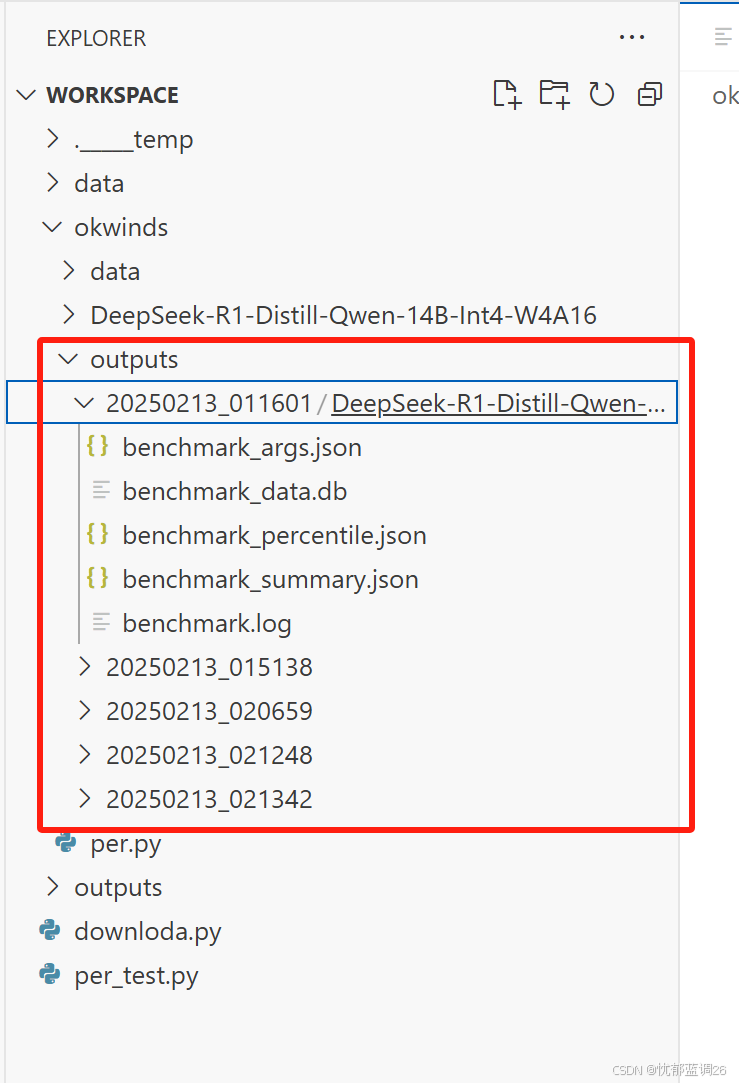Image resolution: width=739 pixels, height=1083 pixels.
Task: Click the New File icon
Action: [x=507, y=94]
